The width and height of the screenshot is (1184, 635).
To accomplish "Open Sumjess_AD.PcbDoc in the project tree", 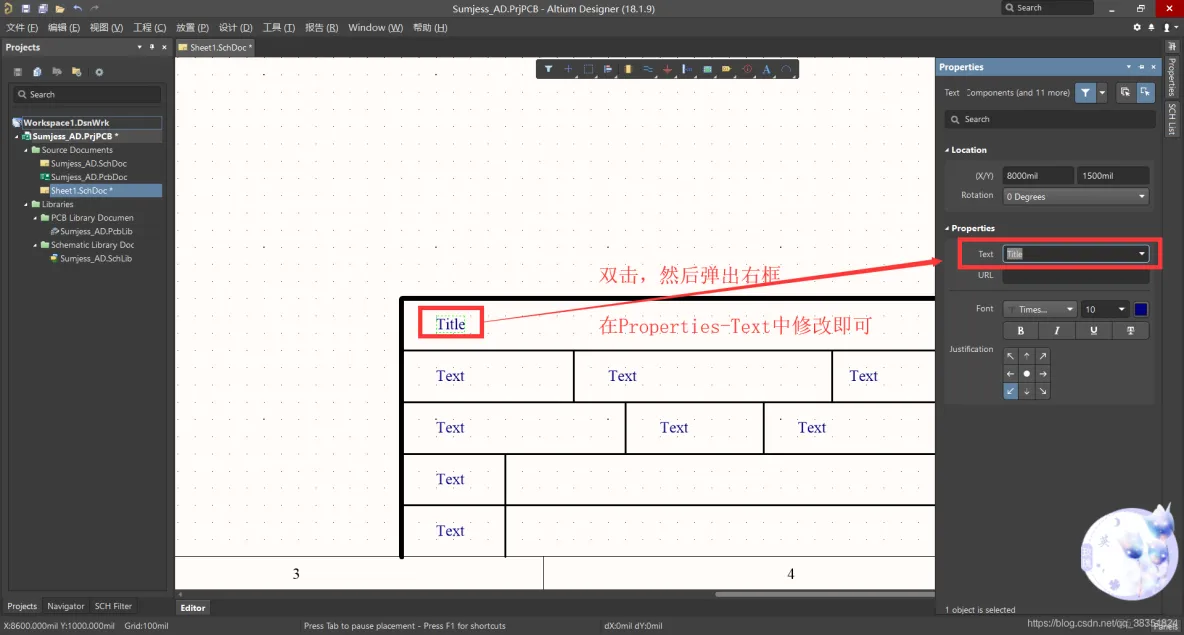I will tap(88, 177).
